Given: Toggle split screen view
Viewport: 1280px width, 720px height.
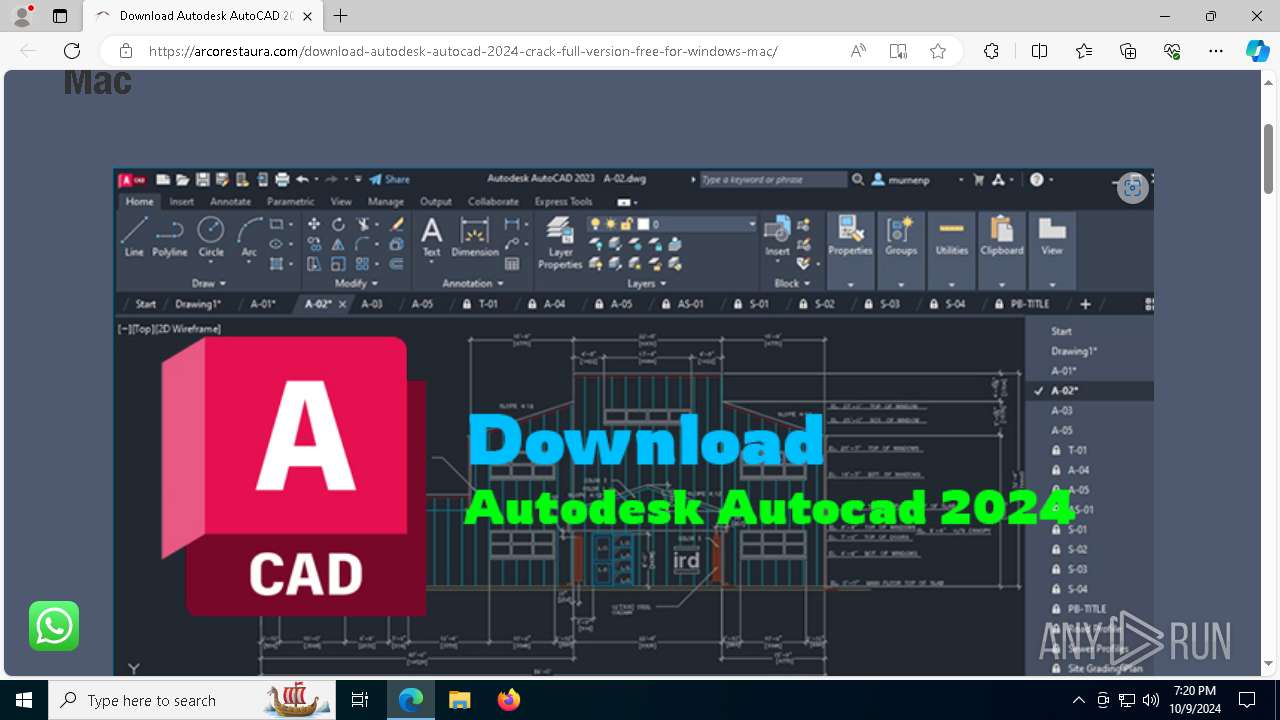Looking at the screenshot, I should click(1039, 51).
